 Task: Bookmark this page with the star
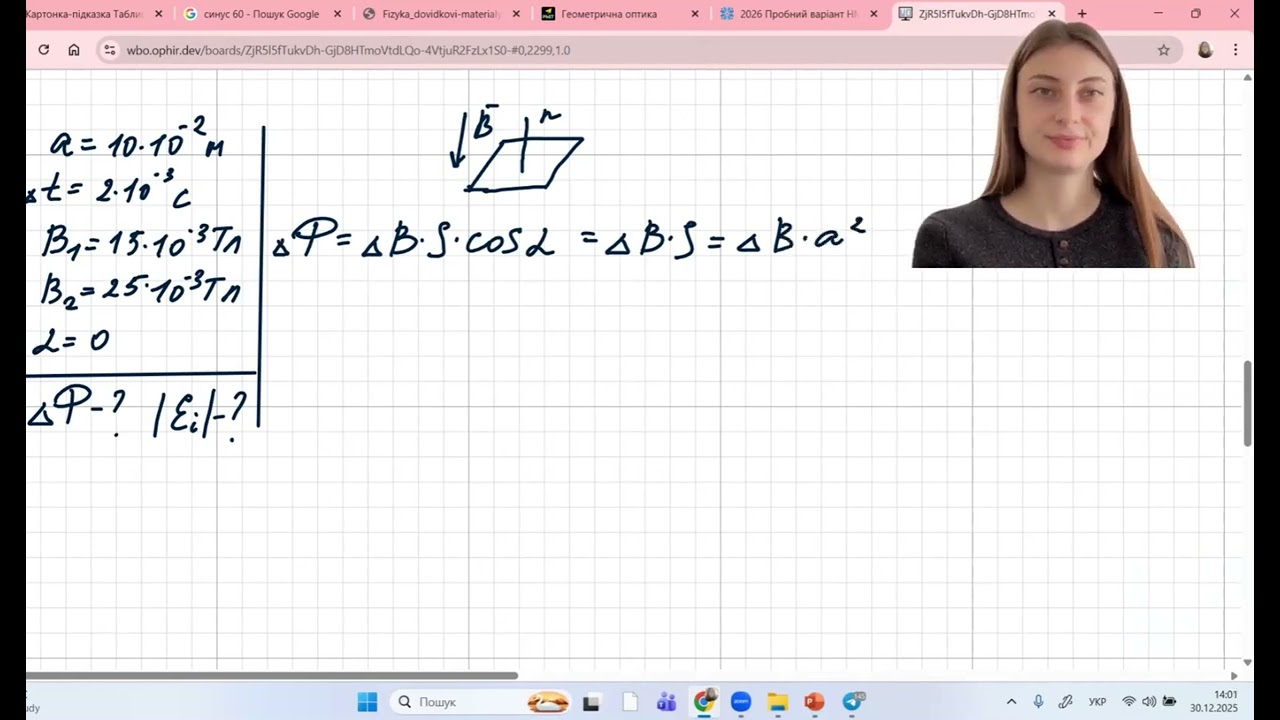click(1163, 50)
